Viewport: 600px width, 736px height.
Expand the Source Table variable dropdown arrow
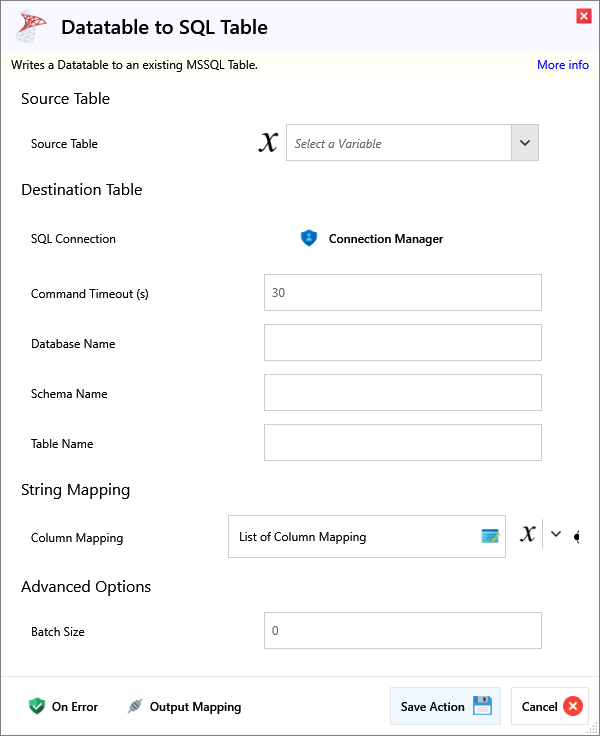tap(525, 143)
